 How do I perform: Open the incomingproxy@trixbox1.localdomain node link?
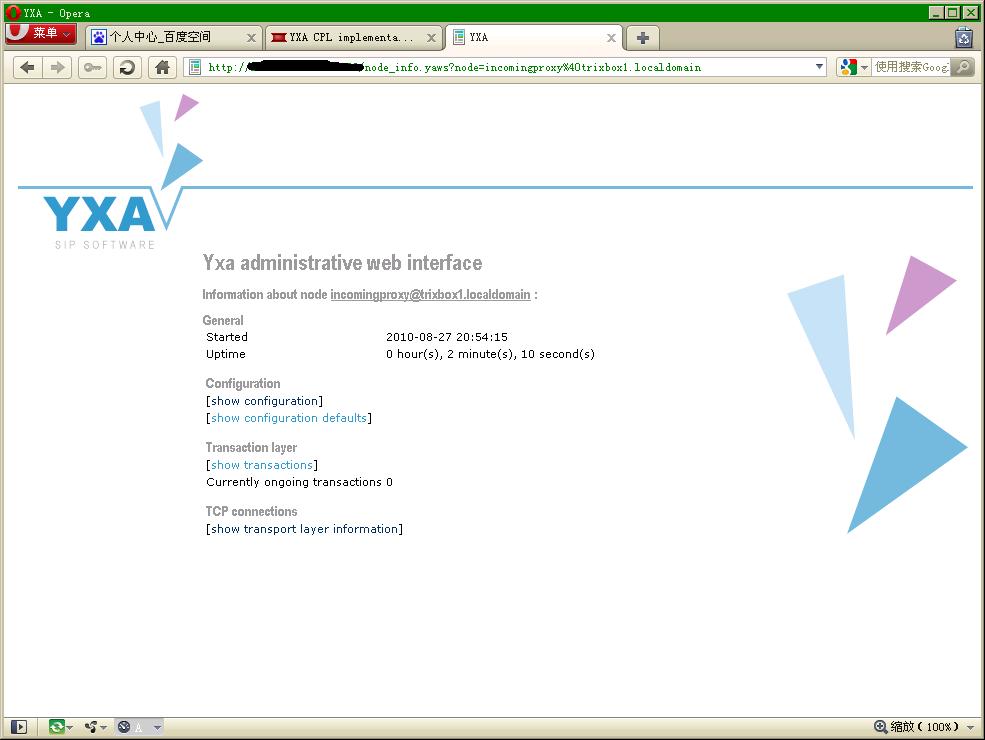[x=430, y=295]
